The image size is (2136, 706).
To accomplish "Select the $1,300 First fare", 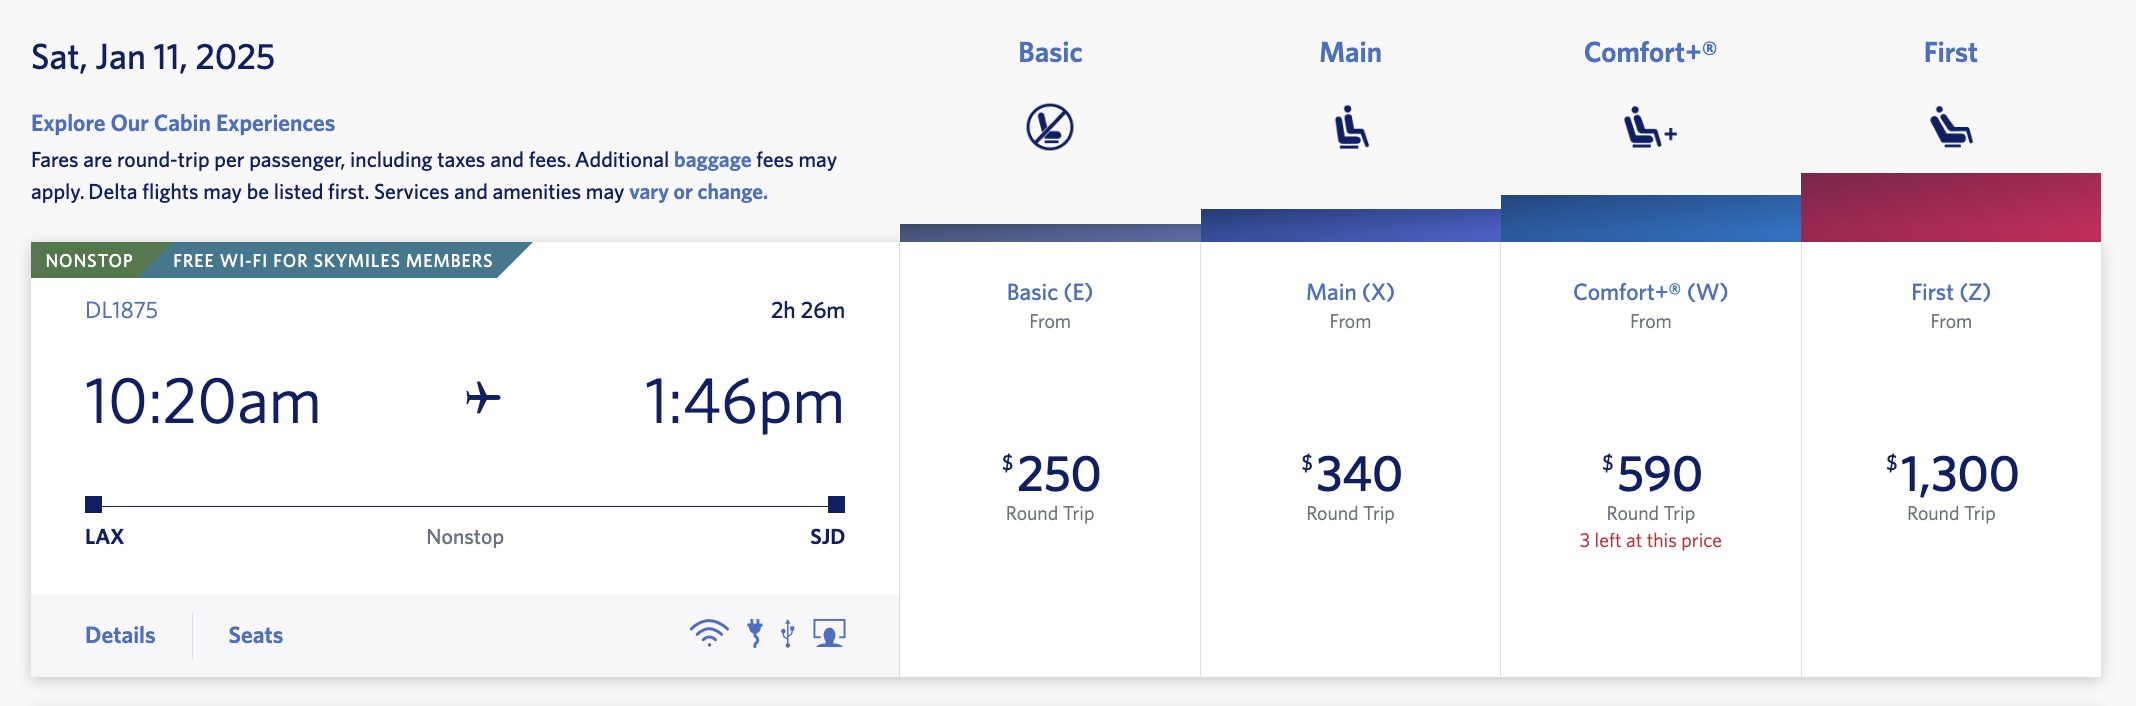I will [1950, 470].
